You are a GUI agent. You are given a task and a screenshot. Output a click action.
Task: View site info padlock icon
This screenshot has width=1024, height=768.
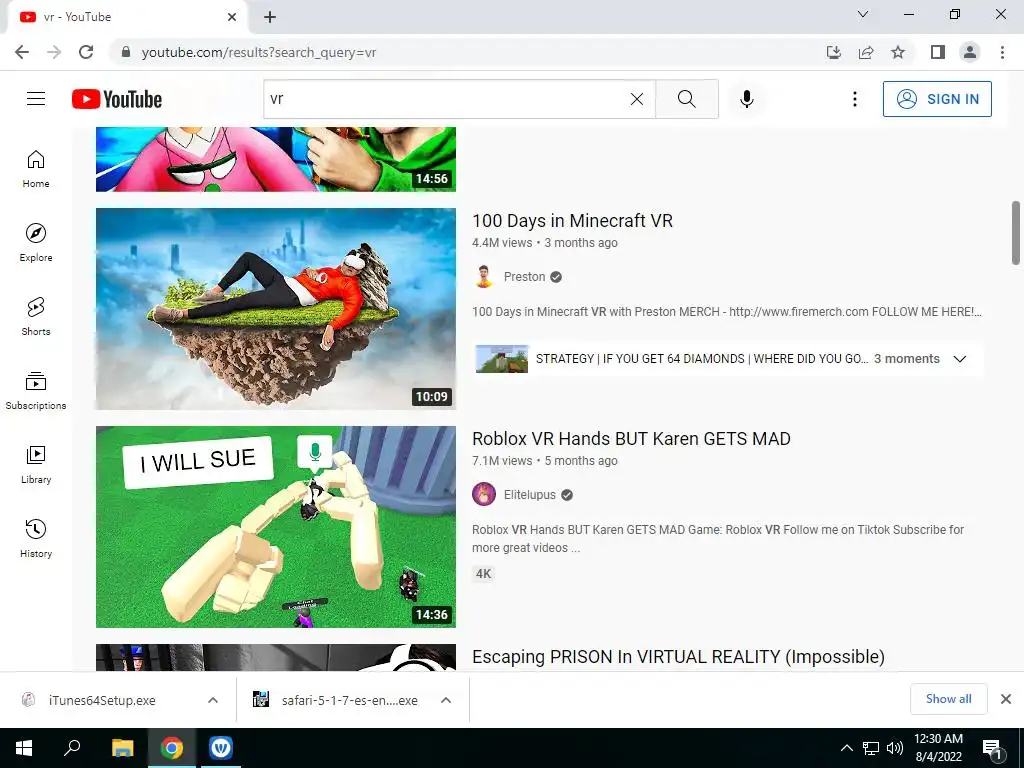(126, 52)
